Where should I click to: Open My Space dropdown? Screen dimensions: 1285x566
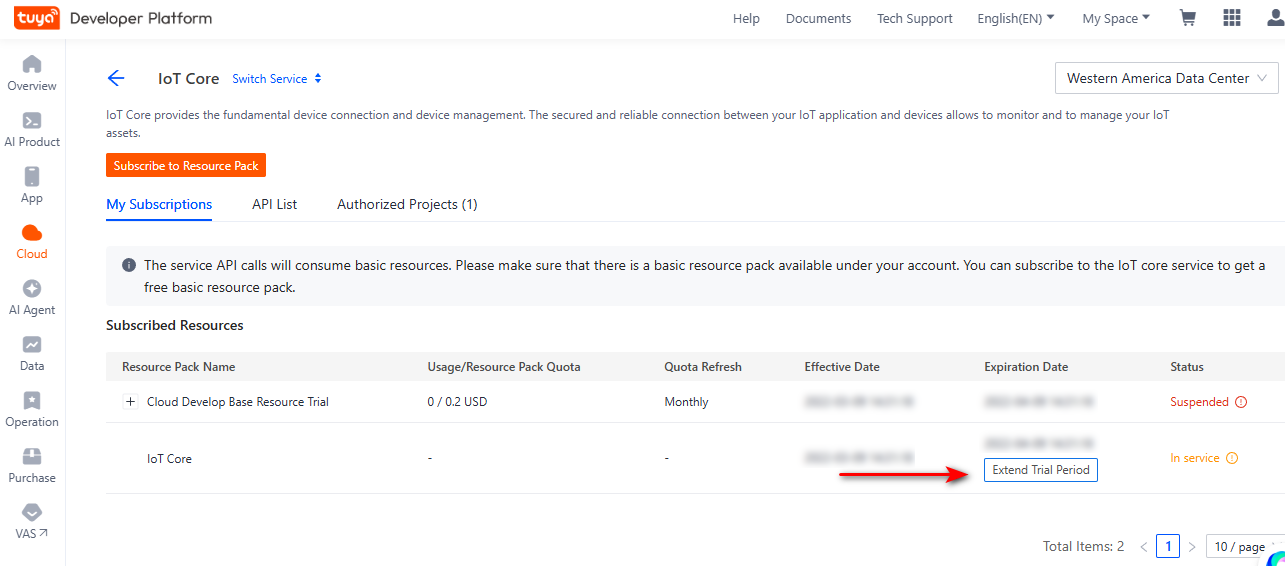tap(1116, 18)
